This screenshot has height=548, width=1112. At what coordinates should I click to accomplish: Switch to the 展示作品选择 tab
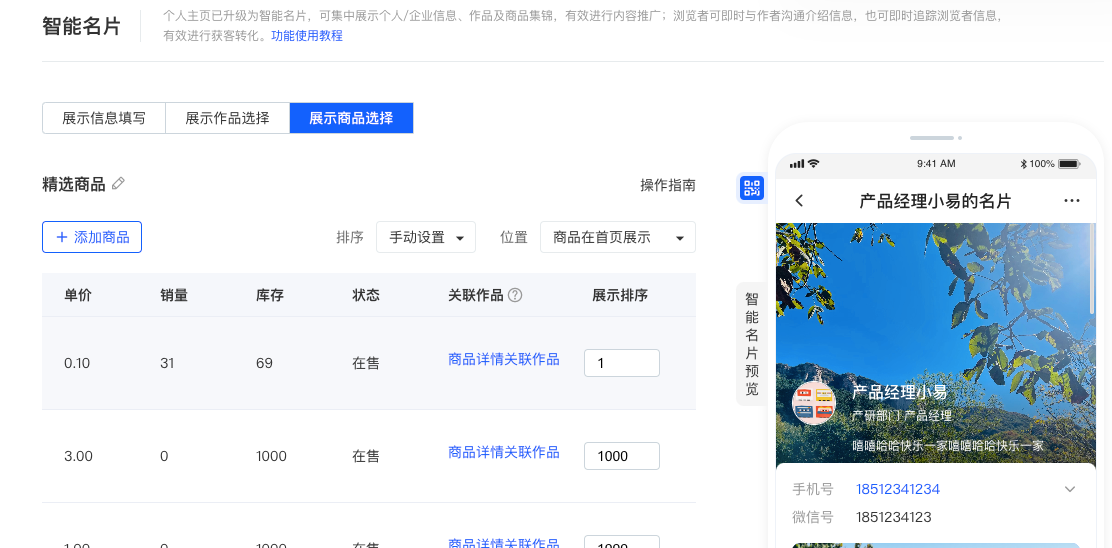[x=227, y=118]
